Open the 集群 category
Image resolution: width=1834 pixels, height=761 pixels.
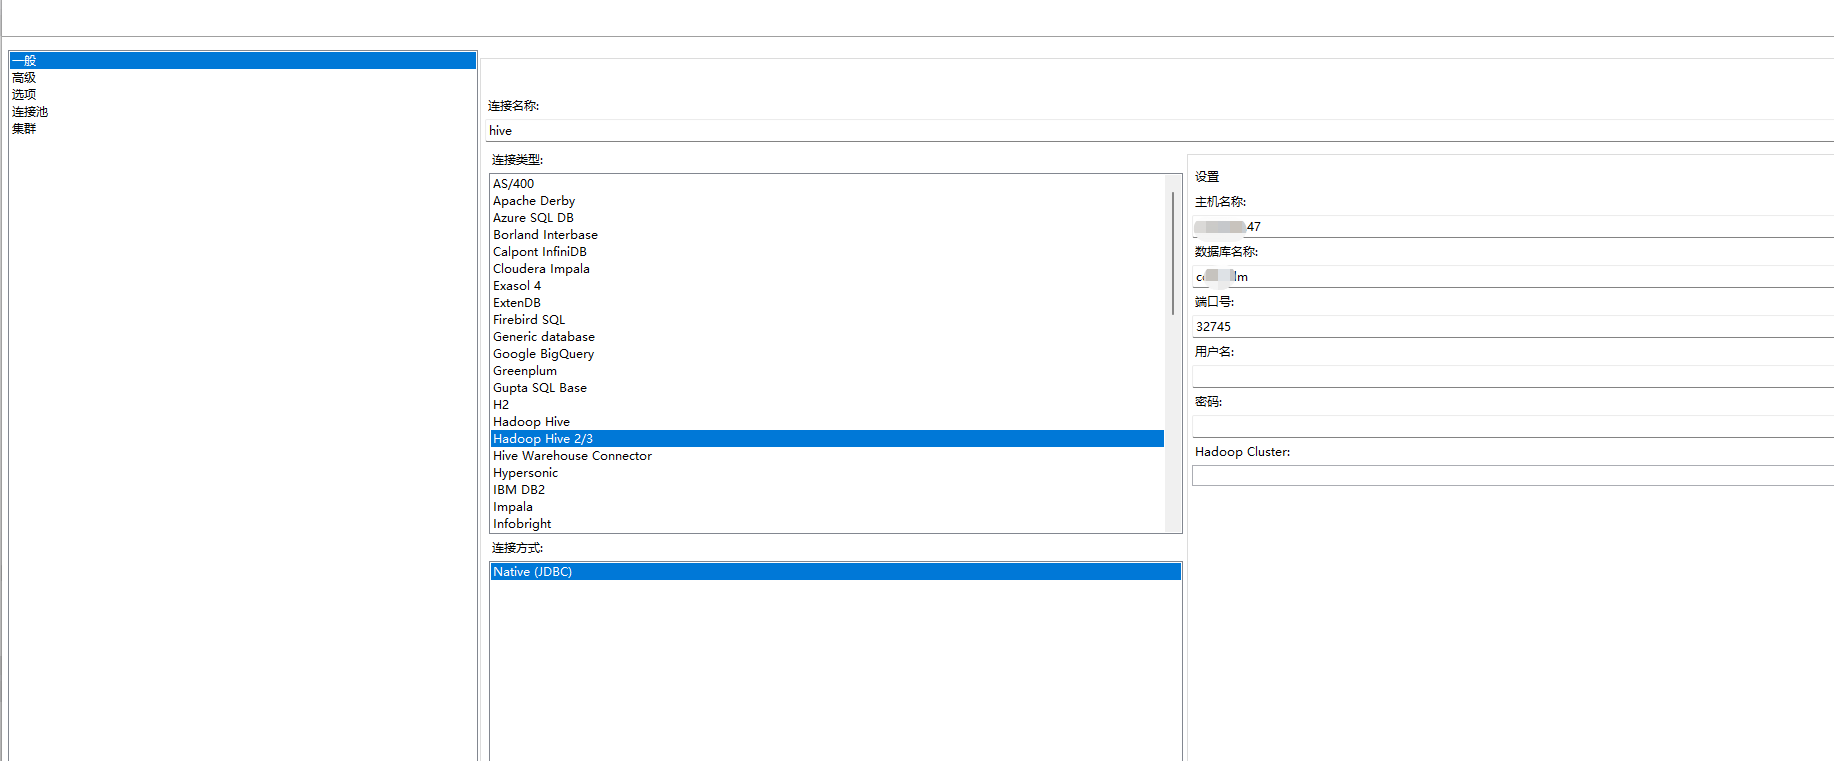click(24, 129)
